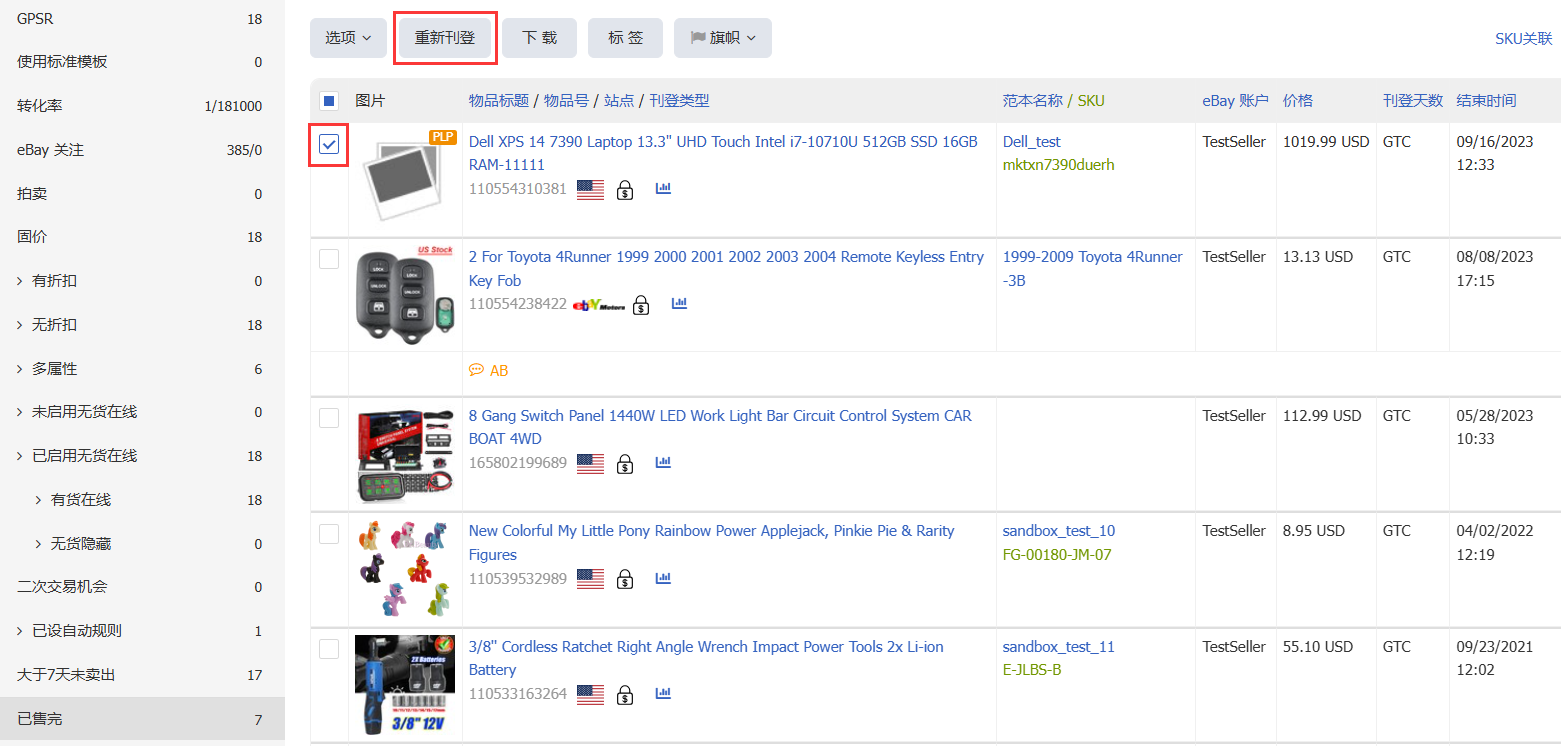The height and width of the screenshot is (746, 1561).
Task: Click the 重新刊登 button
Action: point(445,38)
